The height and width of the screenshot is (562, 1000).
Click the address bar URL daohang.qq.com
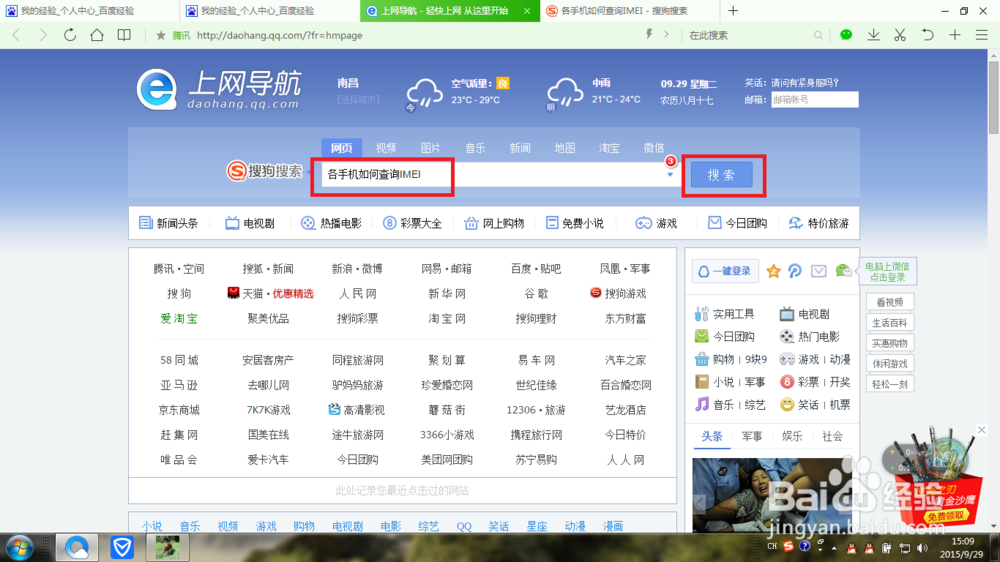(x=279, y=36)
